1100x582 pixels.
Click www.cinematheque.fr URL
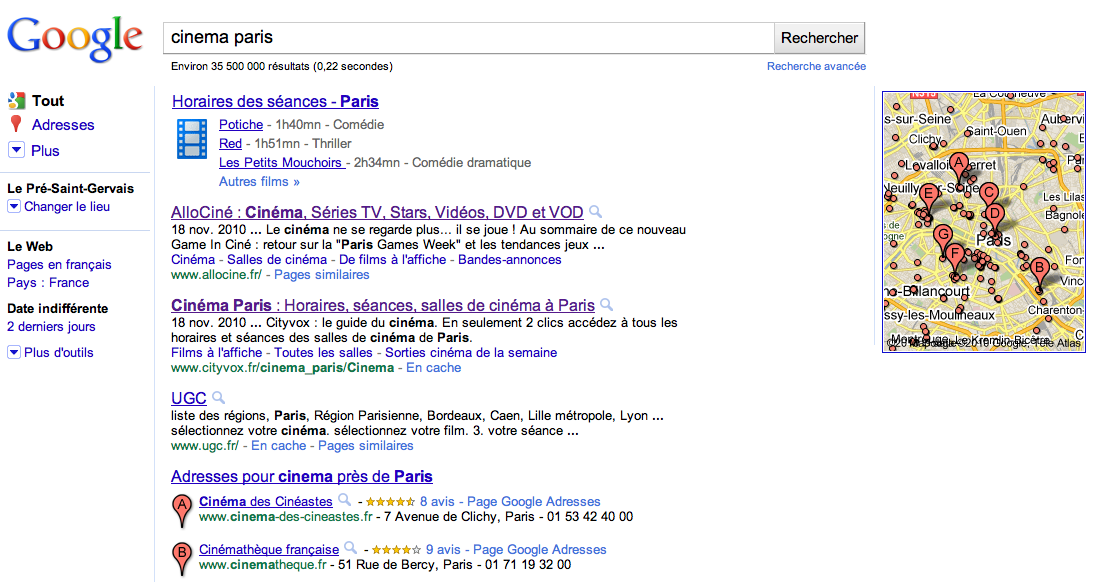(x=263, y=564)
